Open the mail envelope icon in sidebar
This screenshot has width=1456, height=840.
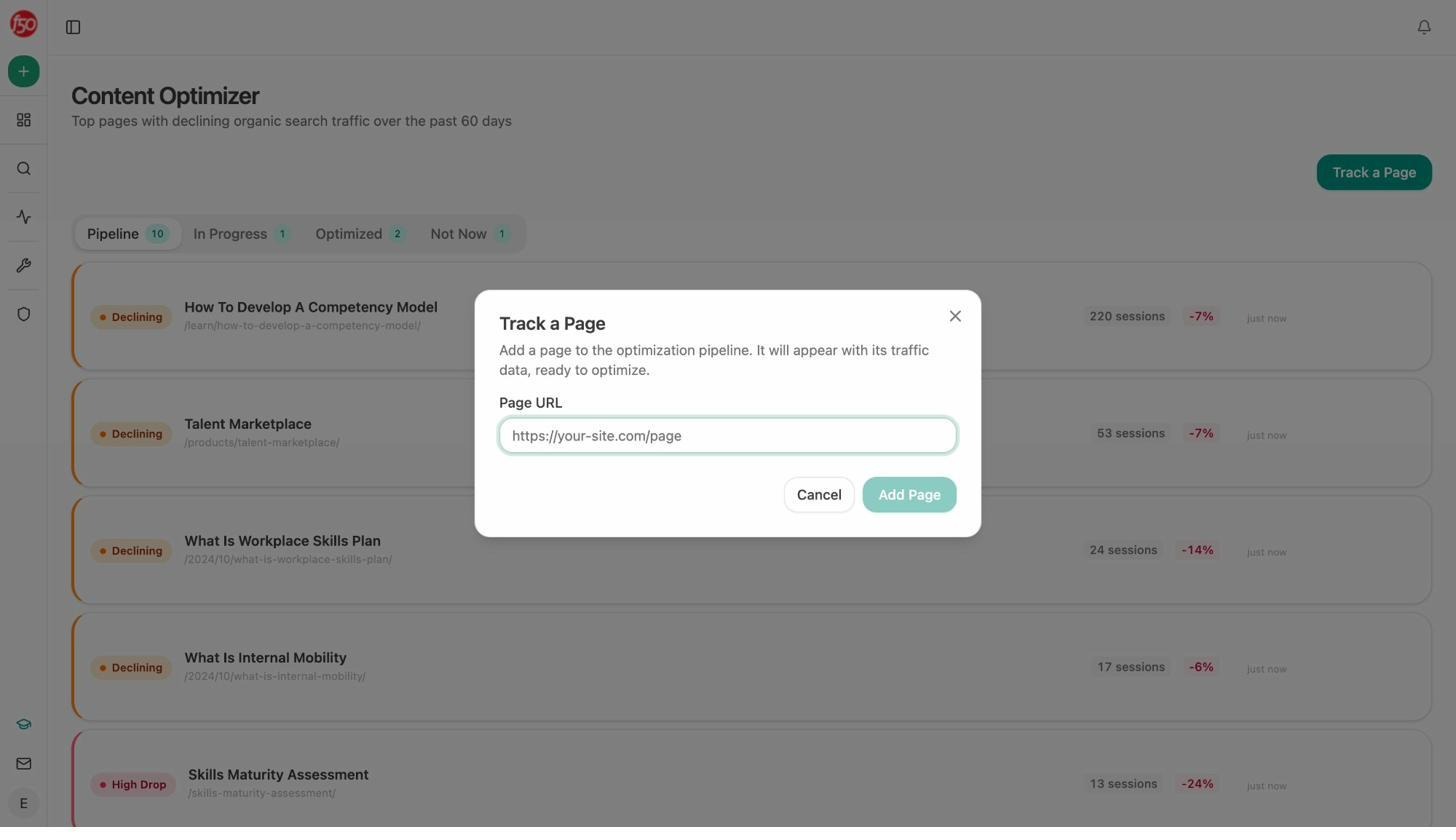coord(23,763)
